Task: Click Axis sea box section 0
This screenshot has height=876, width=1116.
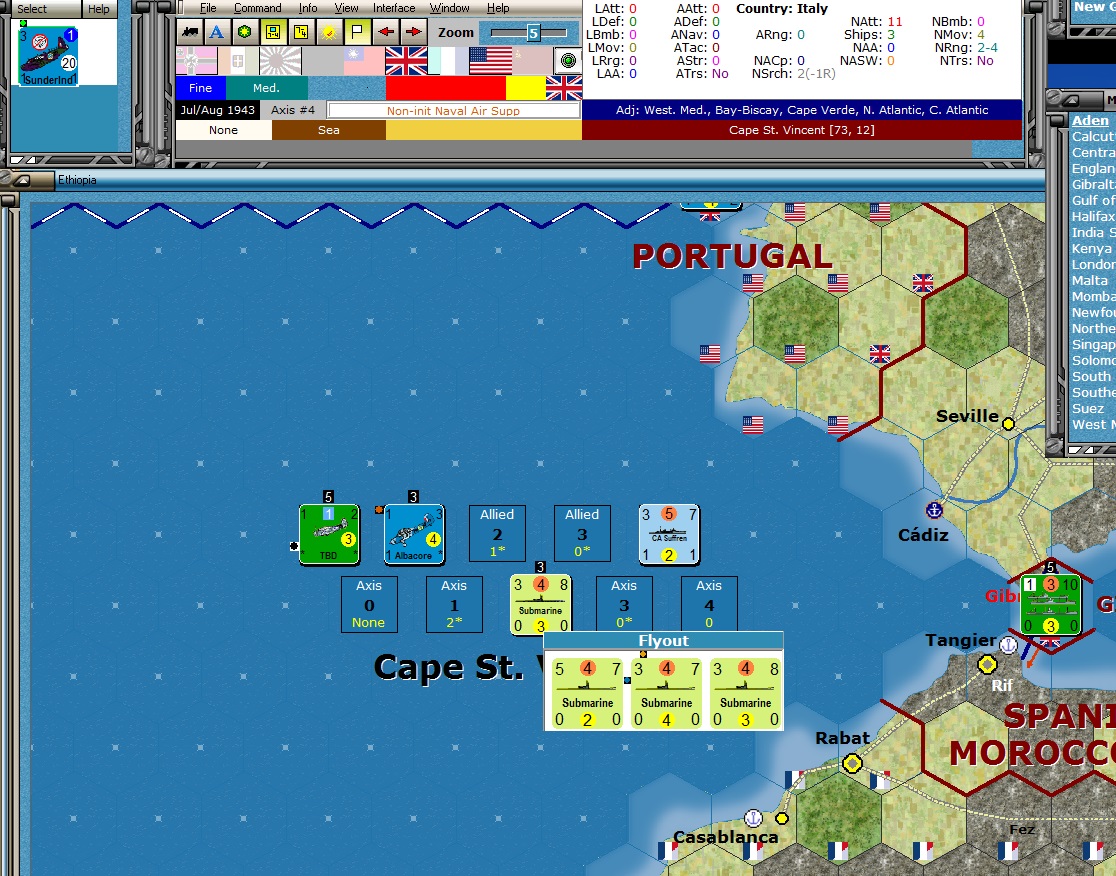Action: (x=369, y=604)
